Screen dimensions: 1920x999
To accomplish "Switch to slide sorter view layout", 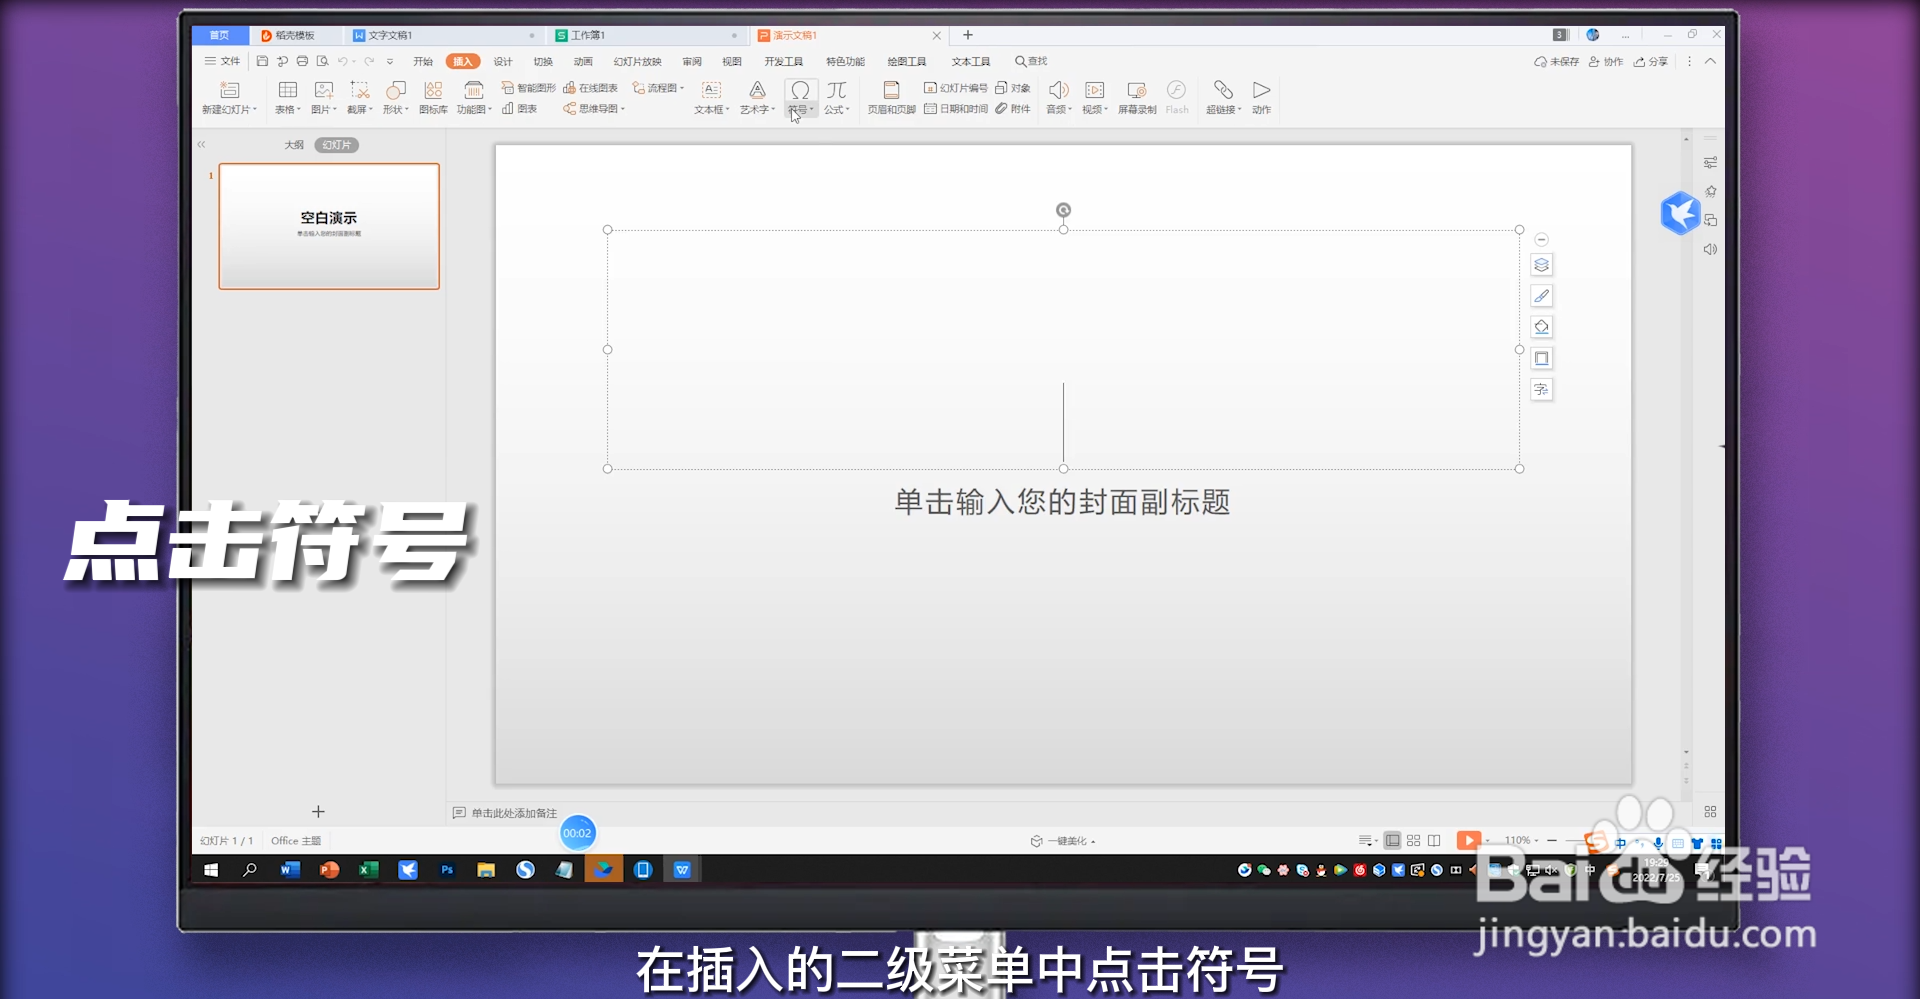I will coord(1412,840).
